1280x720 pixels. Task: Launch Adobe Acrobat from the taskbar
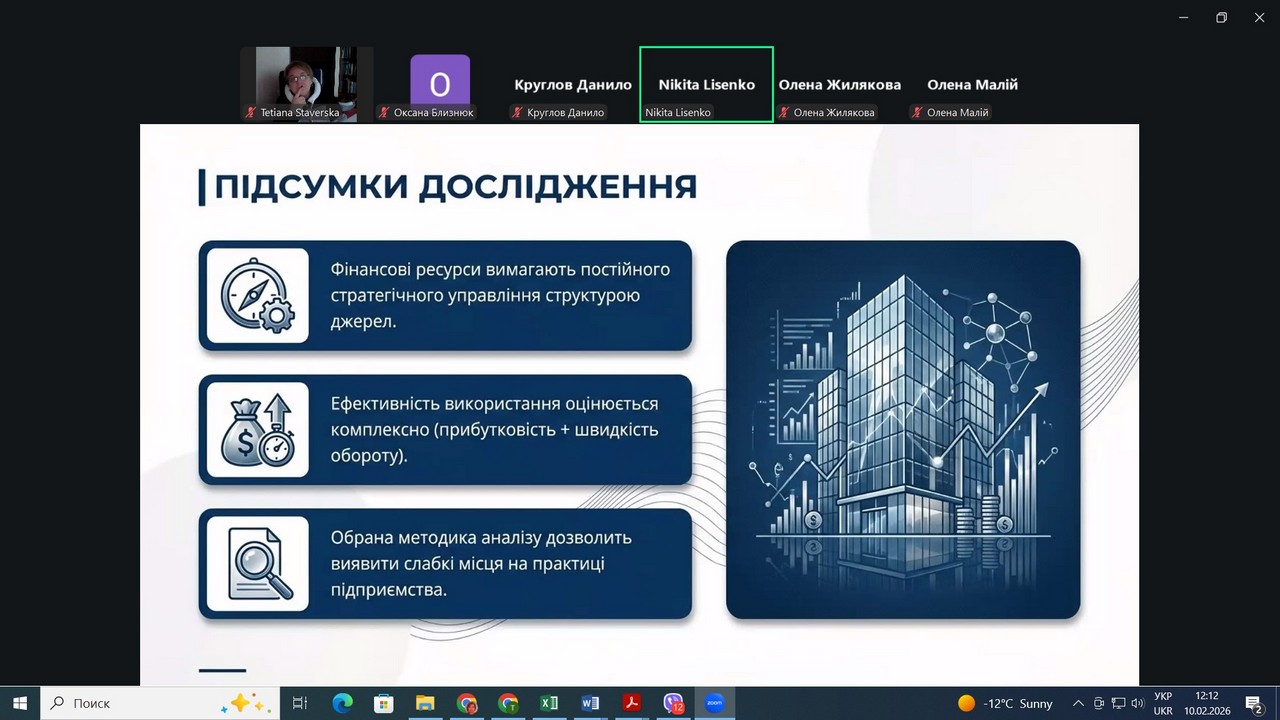click(632, 703)
